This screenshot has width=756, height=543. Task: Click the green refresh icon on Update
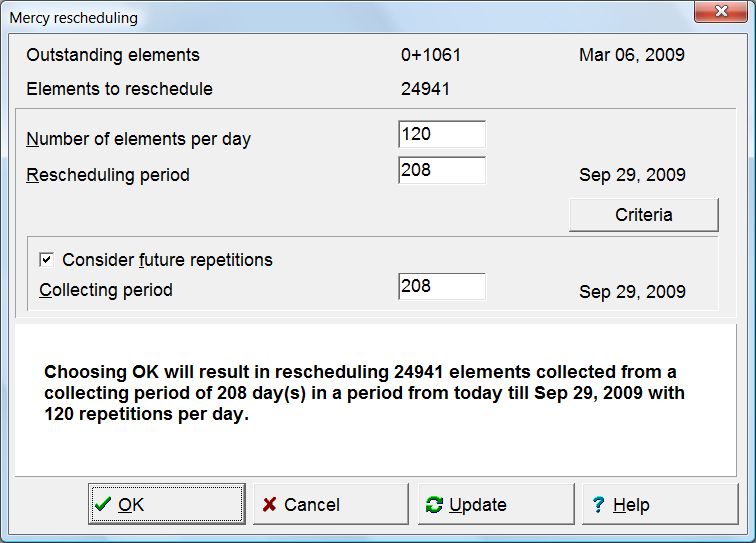(434, 505)
